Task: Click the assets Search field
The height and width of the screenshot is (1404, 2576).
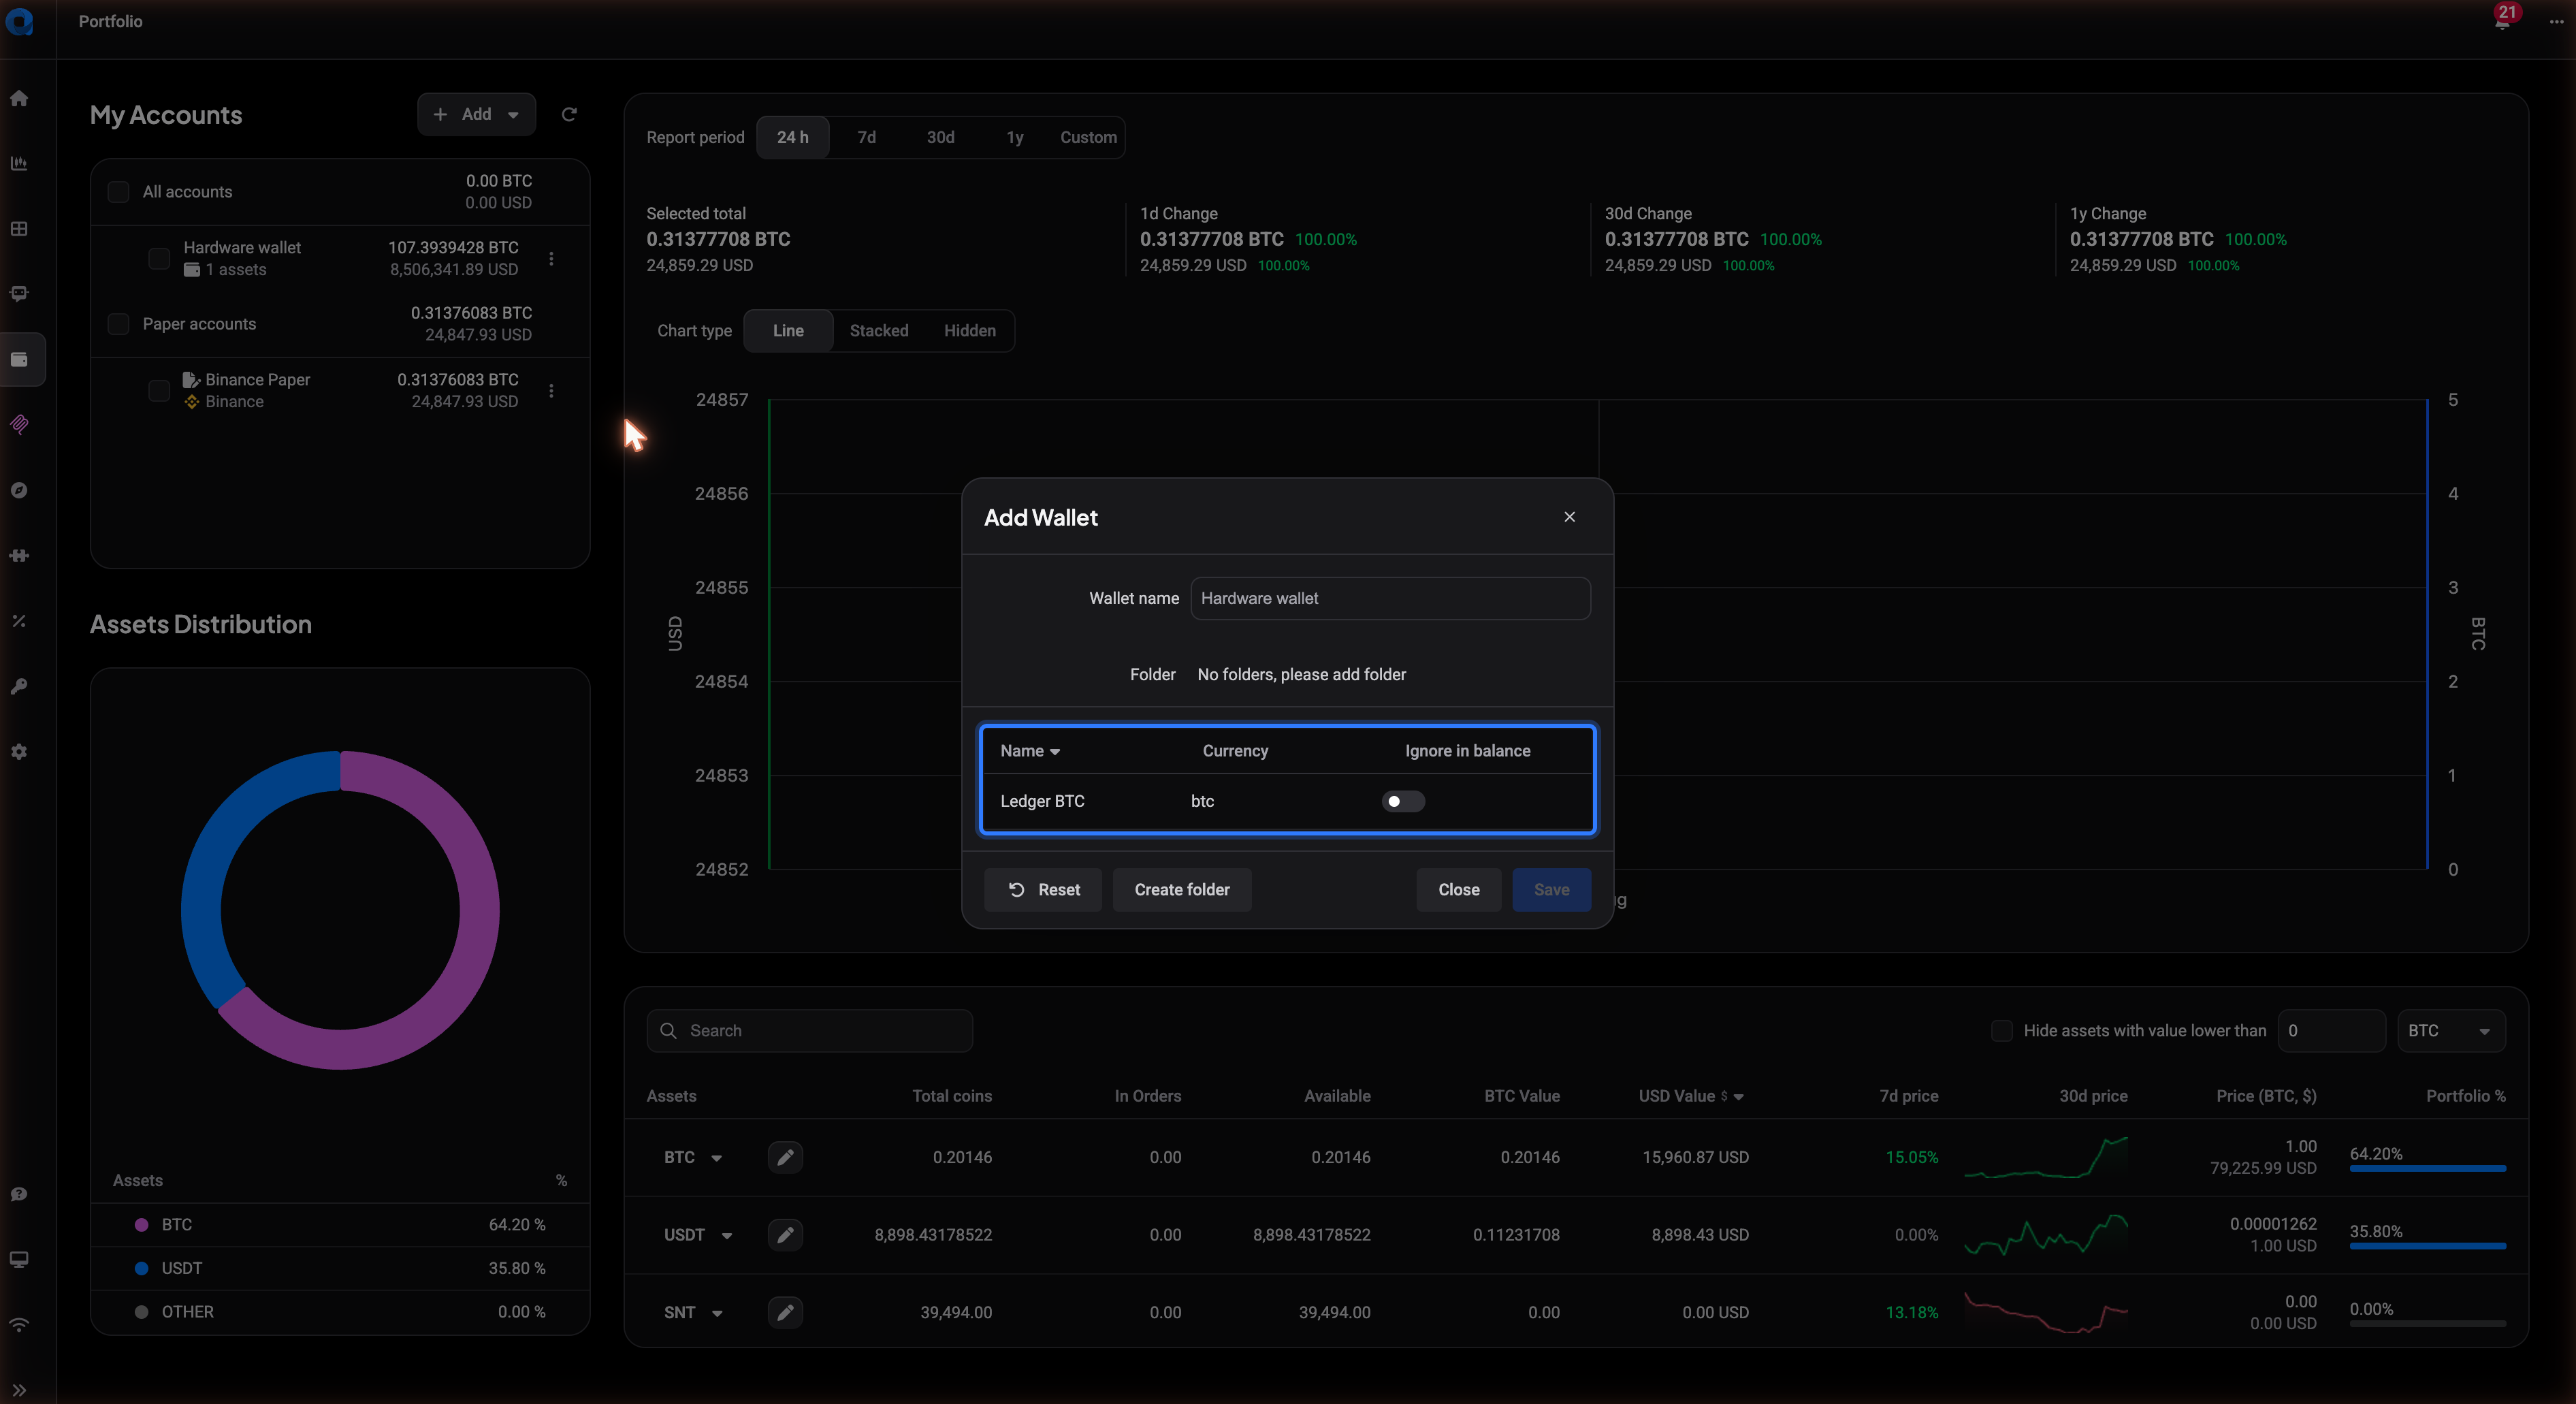Action: click(810, 1031)
